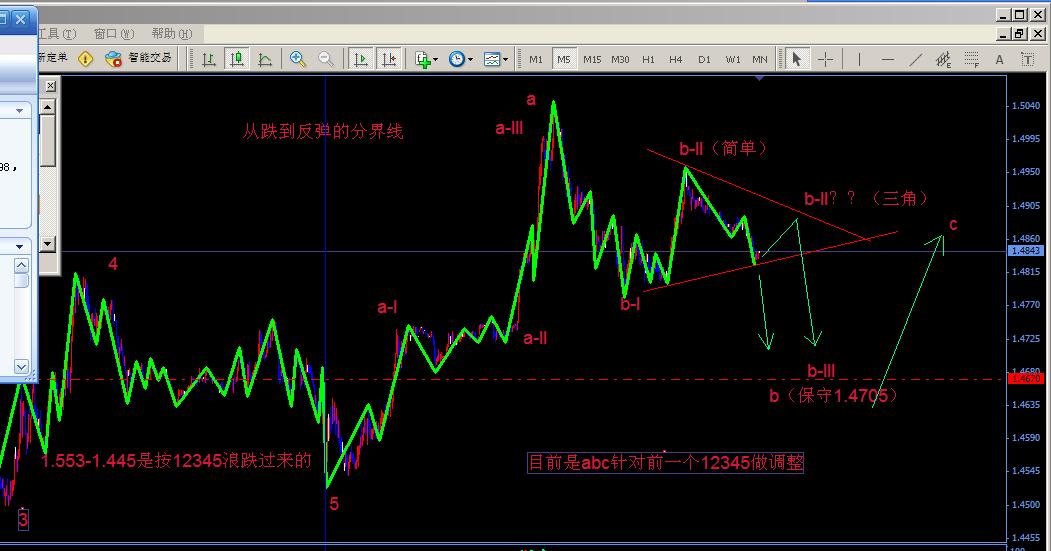This screenshot has width=1051, height=551.
Task: Switch chart to line chart mode
Action: click(x=265, y=59)
